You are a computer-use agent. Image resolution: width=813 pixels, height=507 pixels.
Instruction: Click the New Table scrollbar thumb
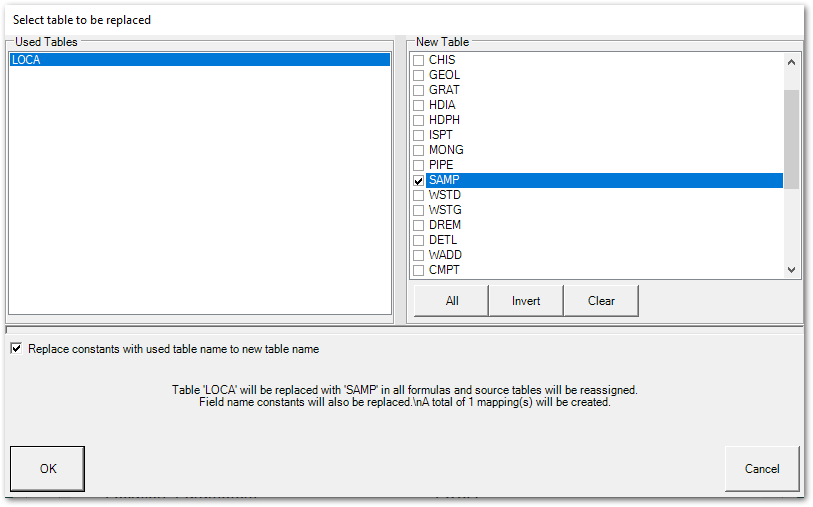791,139
